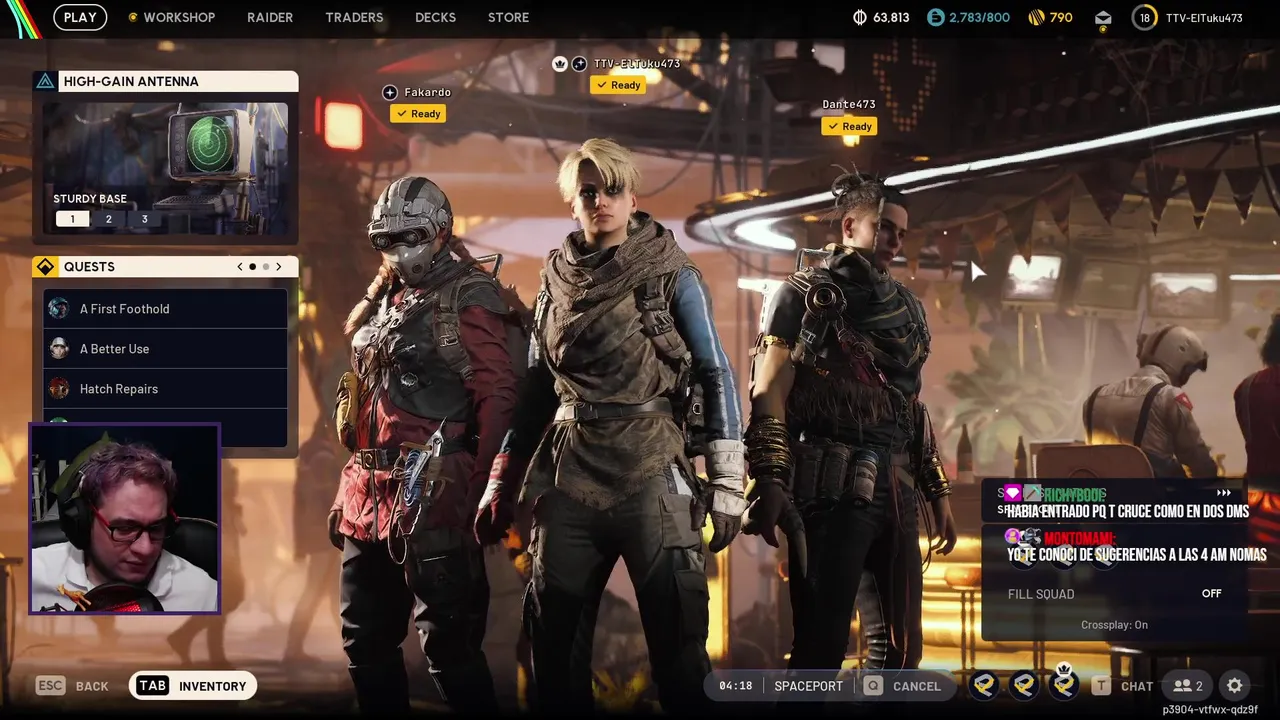
Task: Click the gold striped coin icon beside 790
Action: point(1035,17)
